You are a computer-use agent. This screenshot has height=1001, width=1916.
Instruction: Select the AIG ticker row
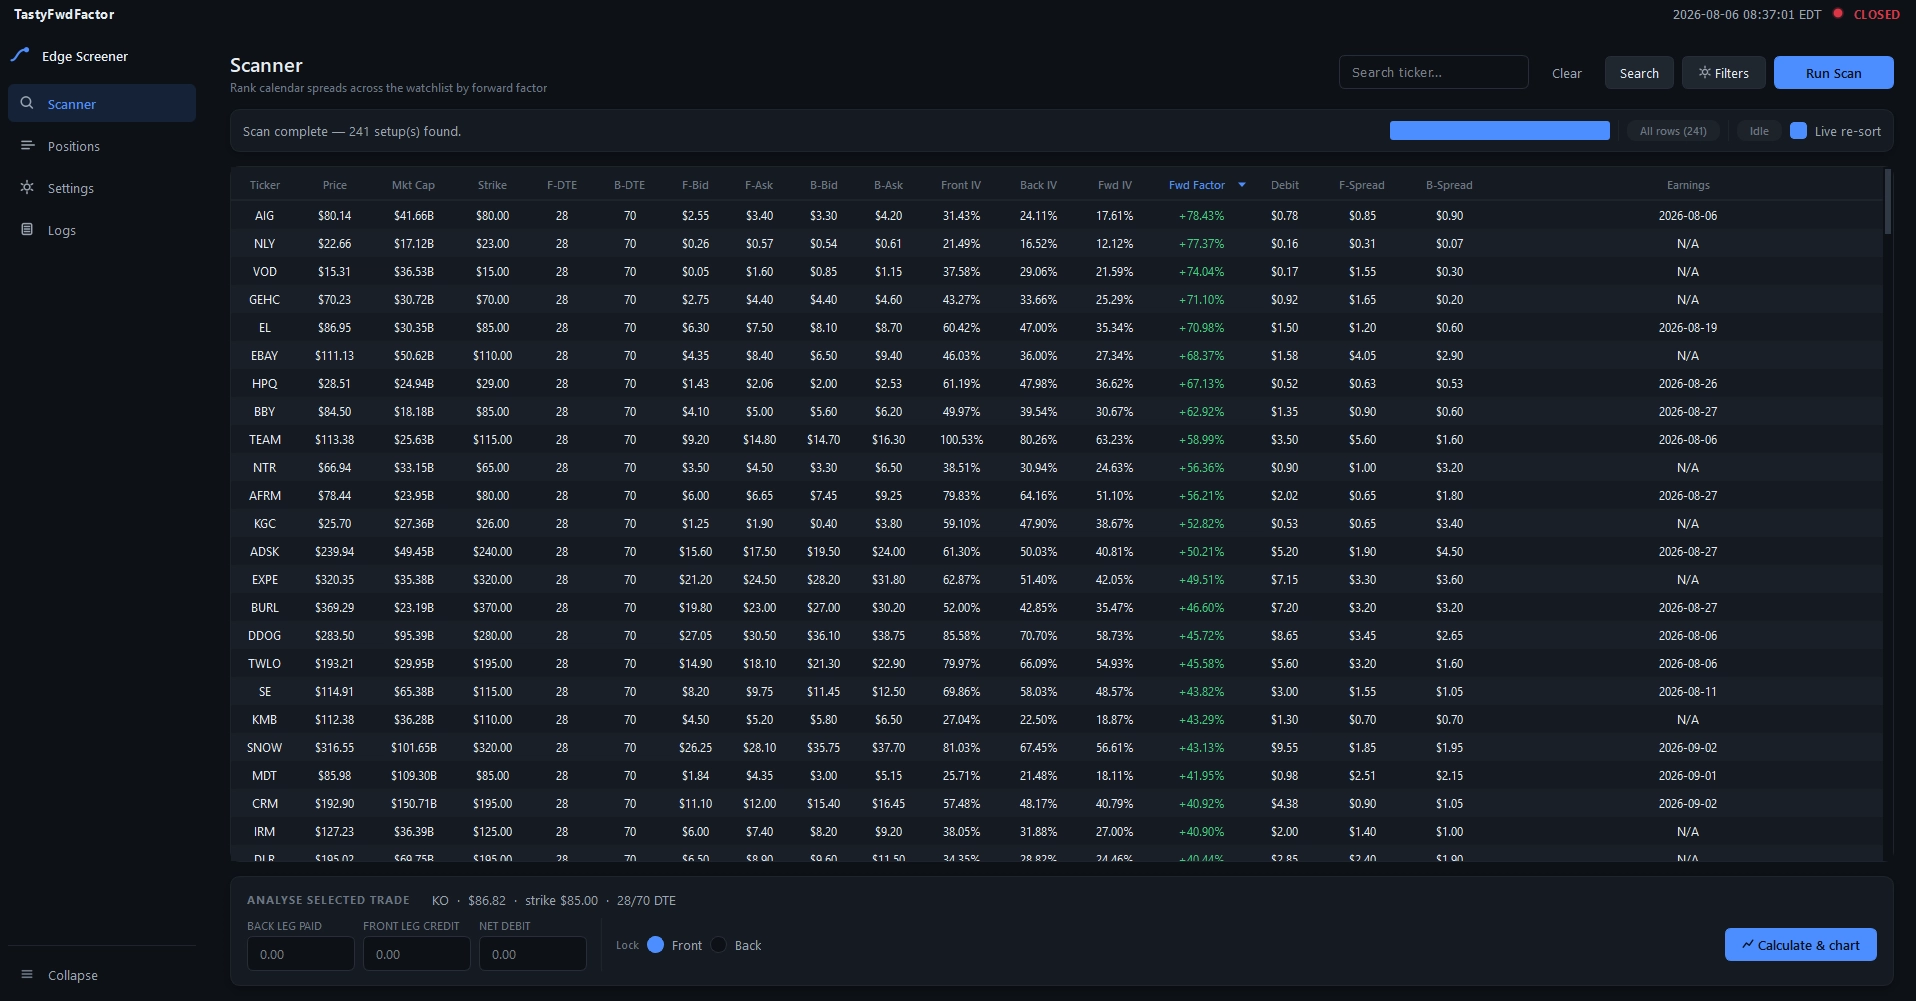point(1057,215)
